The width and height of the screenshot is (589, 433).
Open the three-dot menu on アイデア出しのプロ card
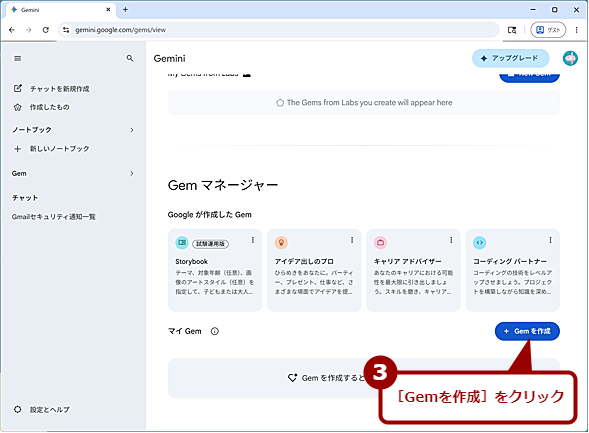coord(352,240)
